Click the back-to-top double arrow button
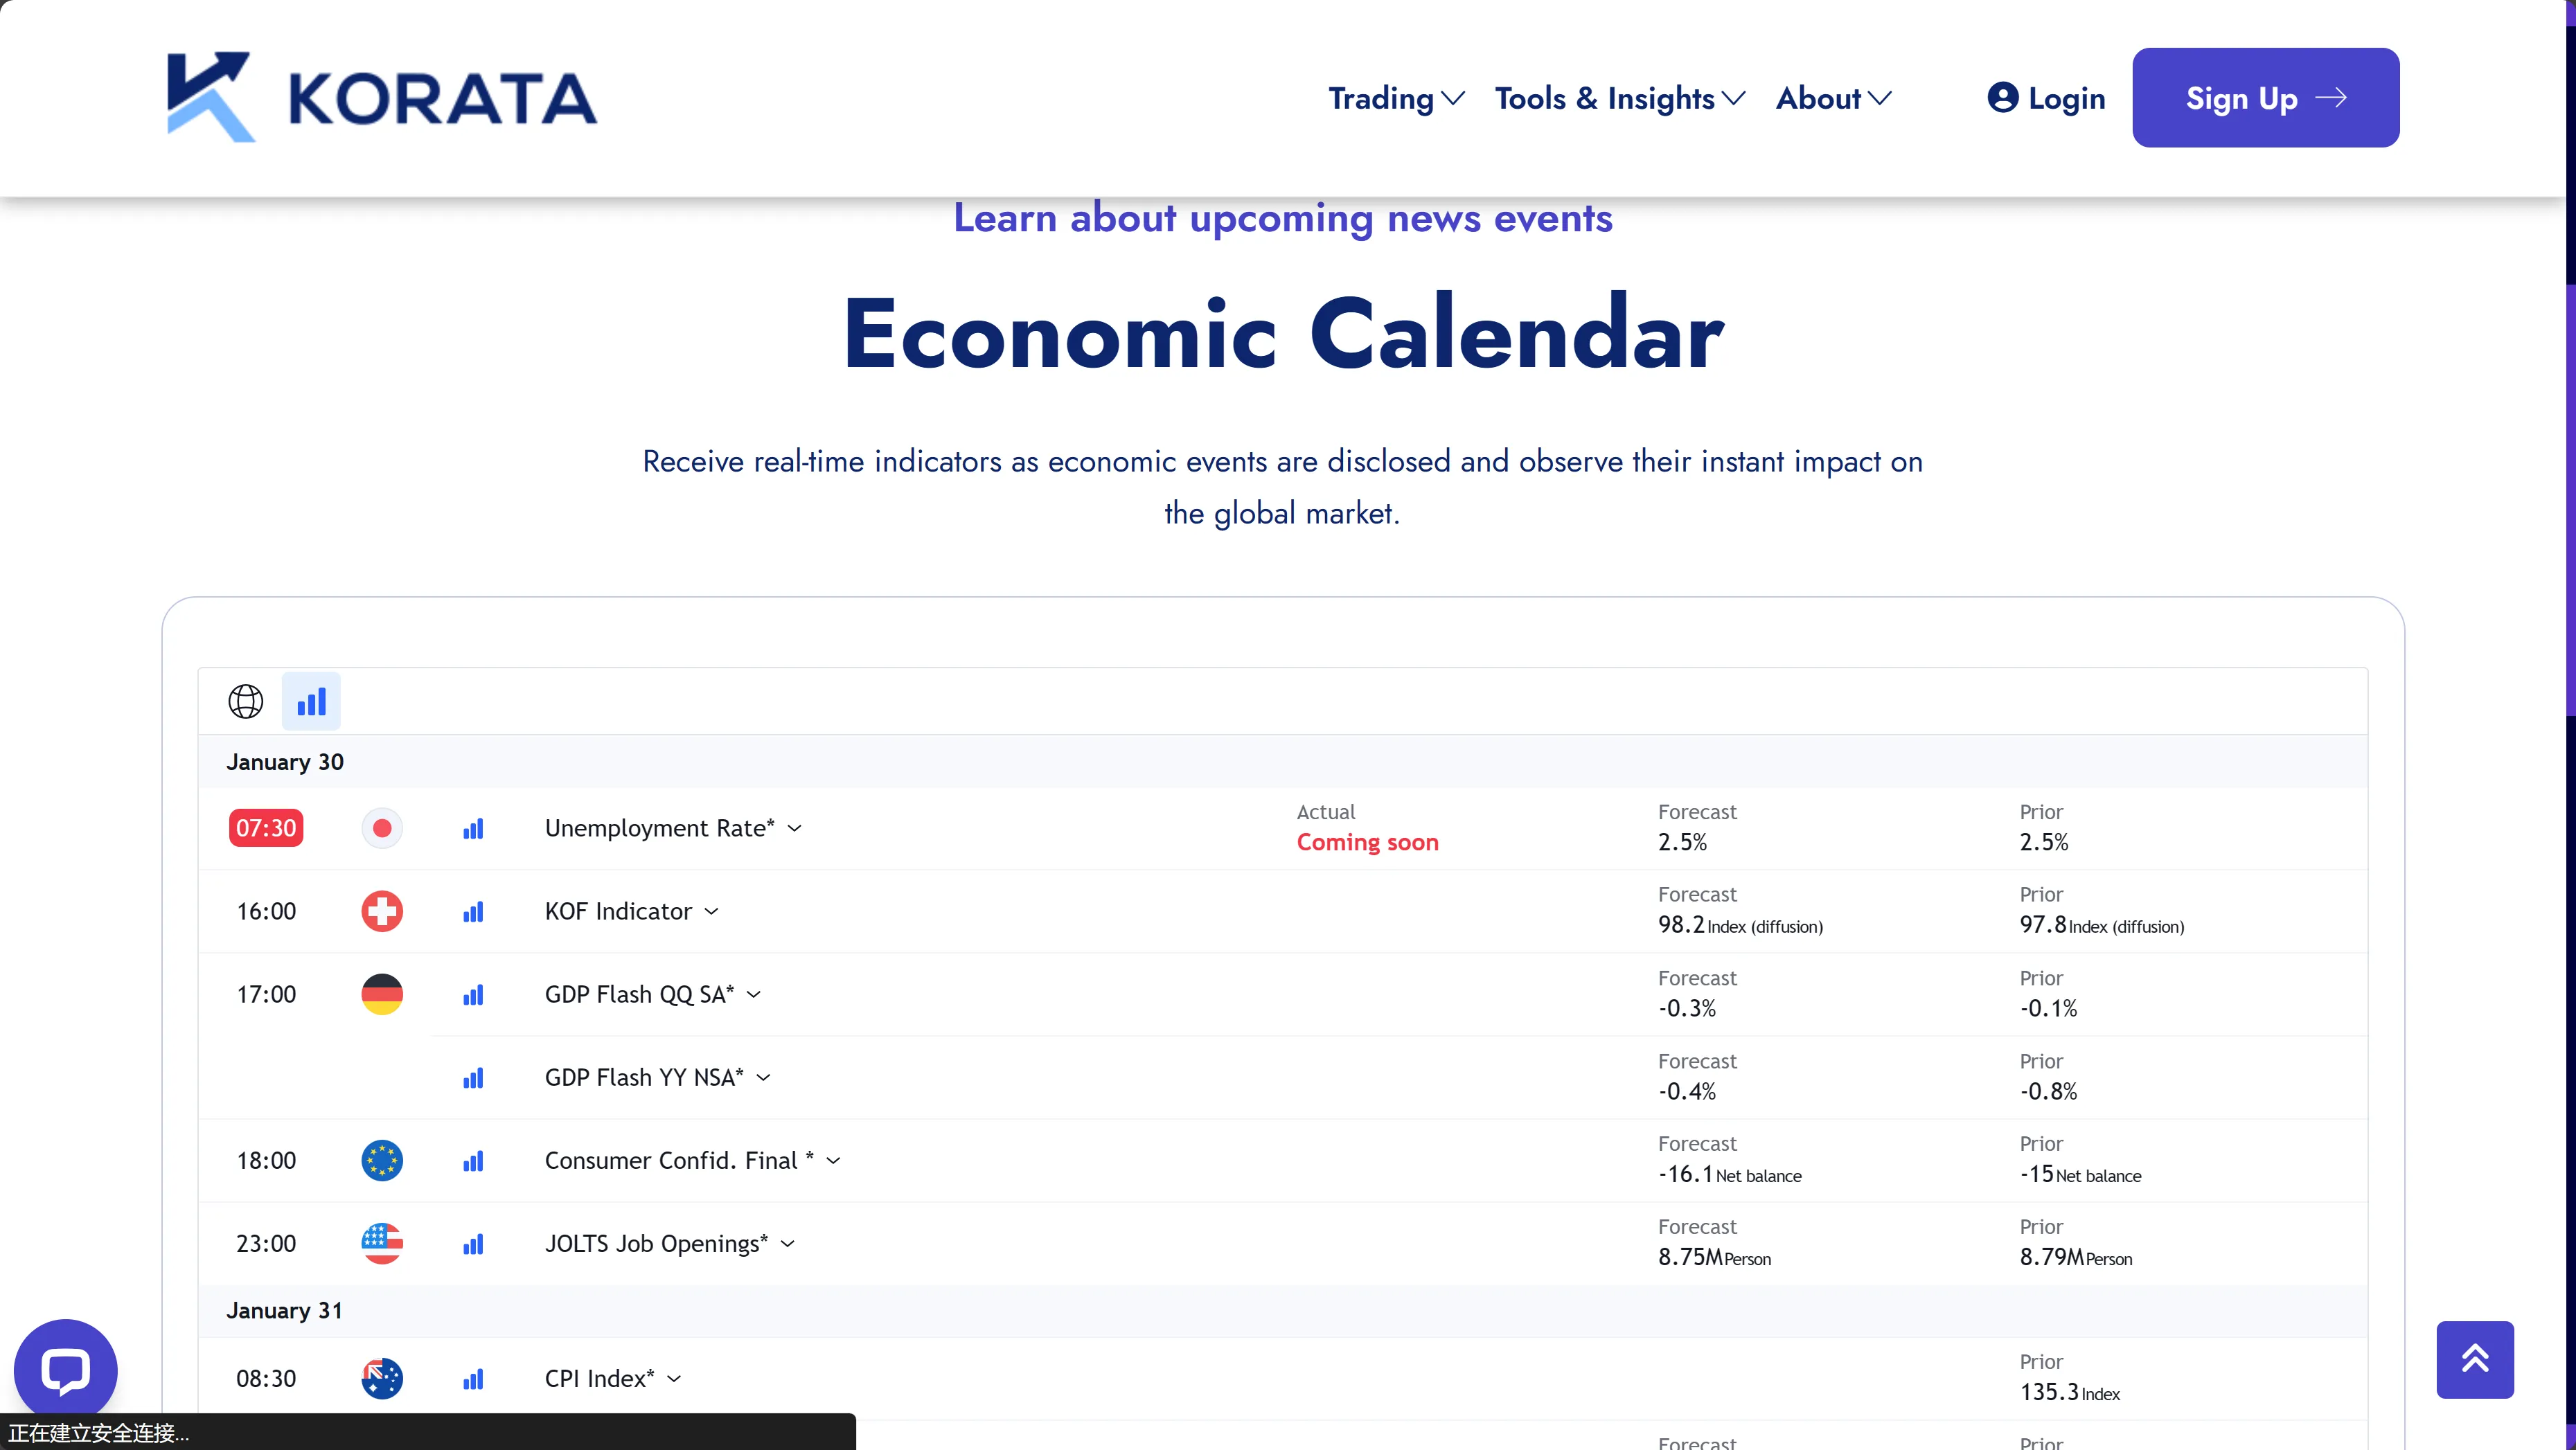This screenshot has width=2576, height=1450. [2474, 1359]
